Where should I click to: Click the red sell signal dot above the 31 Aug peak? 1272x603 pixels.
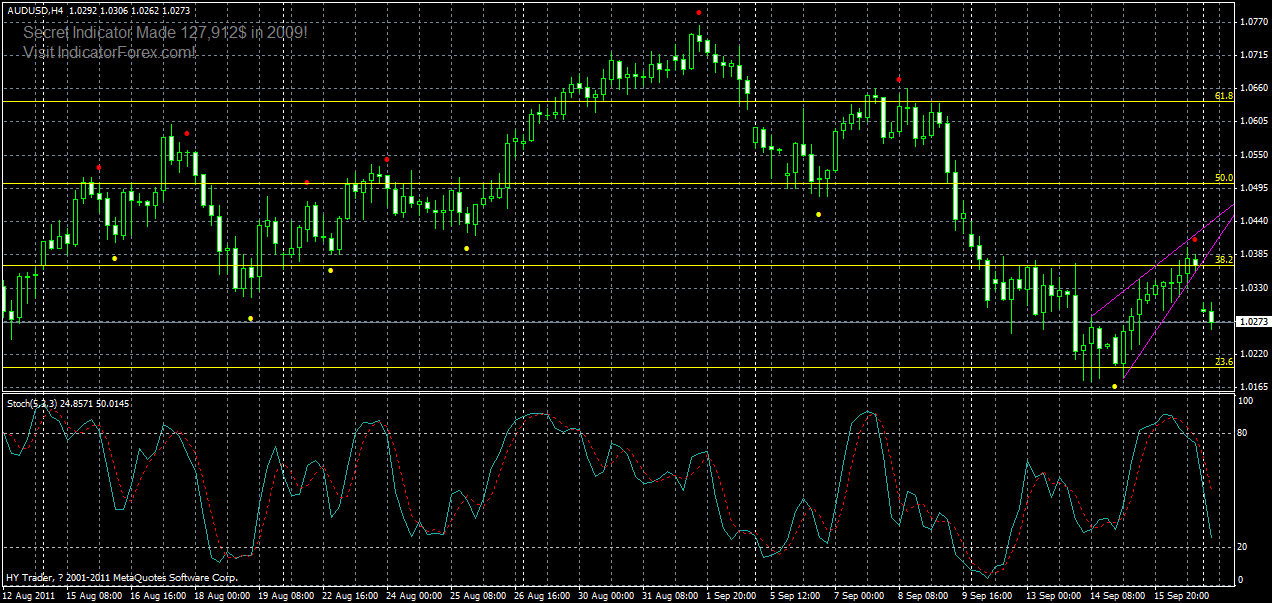click(x=697, y=12)
